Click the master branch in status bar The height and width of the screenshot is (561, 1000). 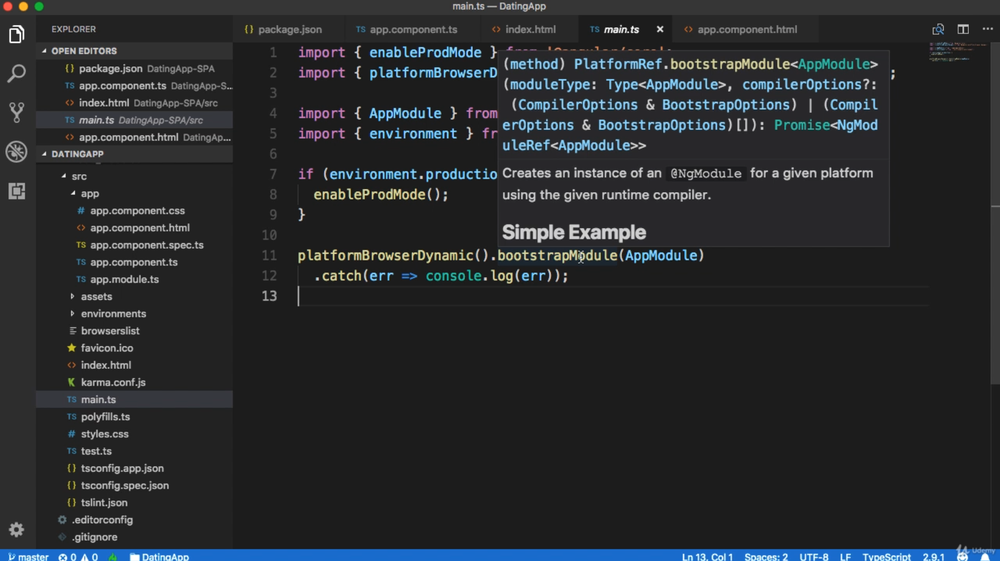coord(28,556)
